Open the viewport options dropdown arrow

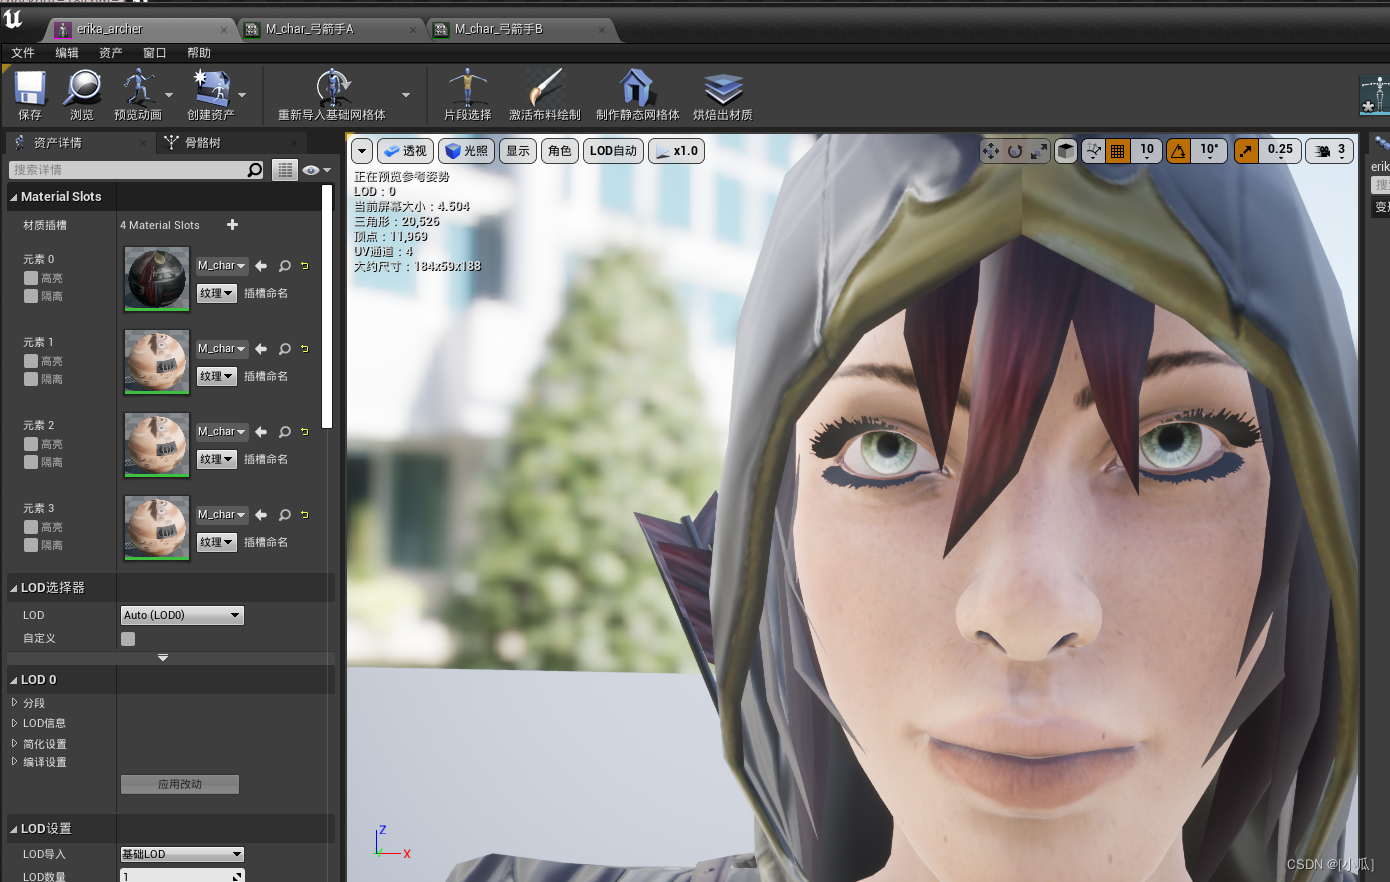[x=362, y=151]
